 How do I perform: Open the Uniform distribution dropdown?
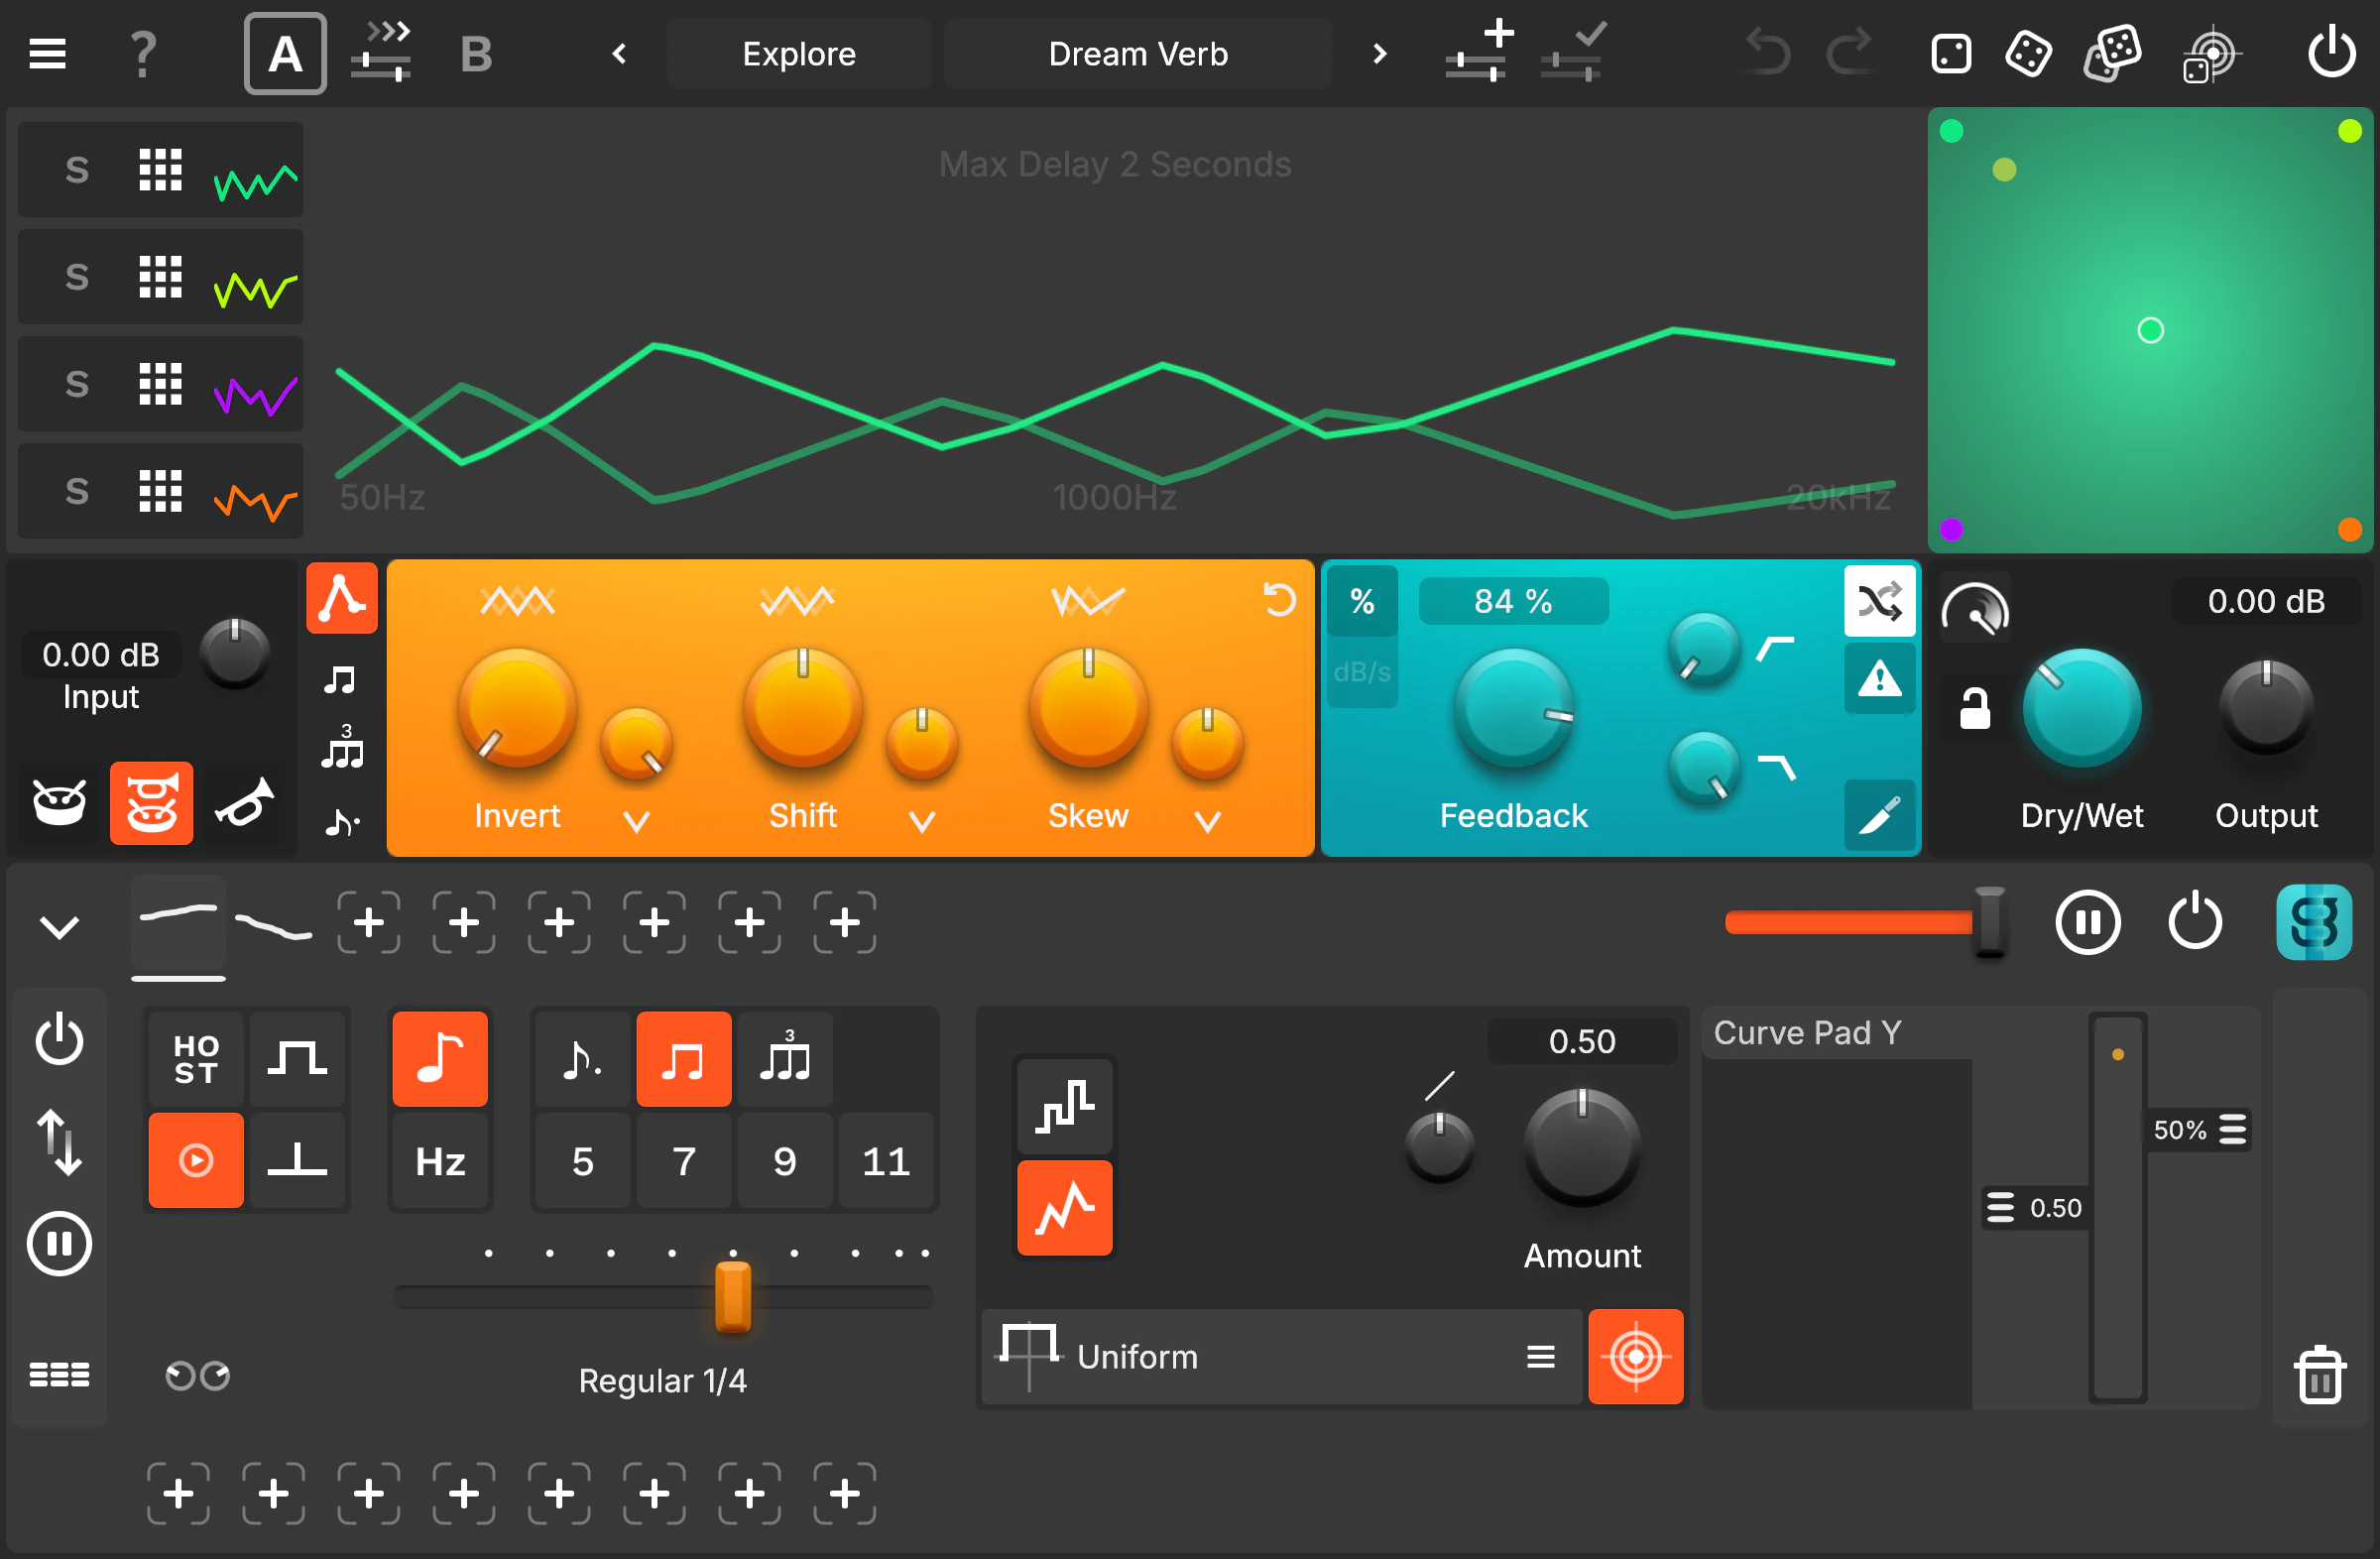click(x=1540, y=1356)
